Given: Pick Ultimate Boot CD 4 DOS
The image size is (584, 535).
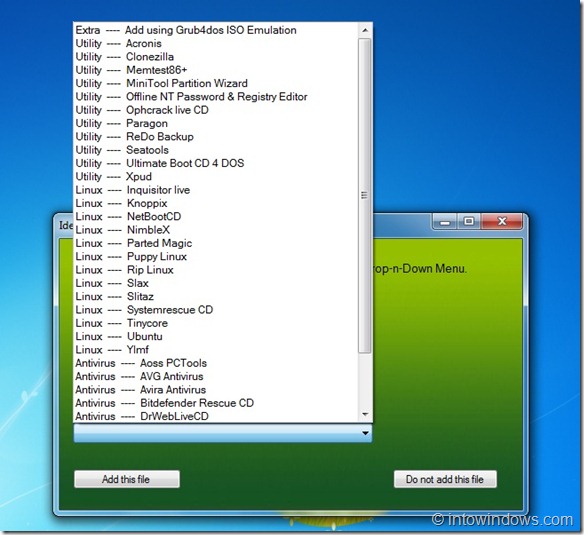Looking at the screenshot, I should click(x=216, y=164).
